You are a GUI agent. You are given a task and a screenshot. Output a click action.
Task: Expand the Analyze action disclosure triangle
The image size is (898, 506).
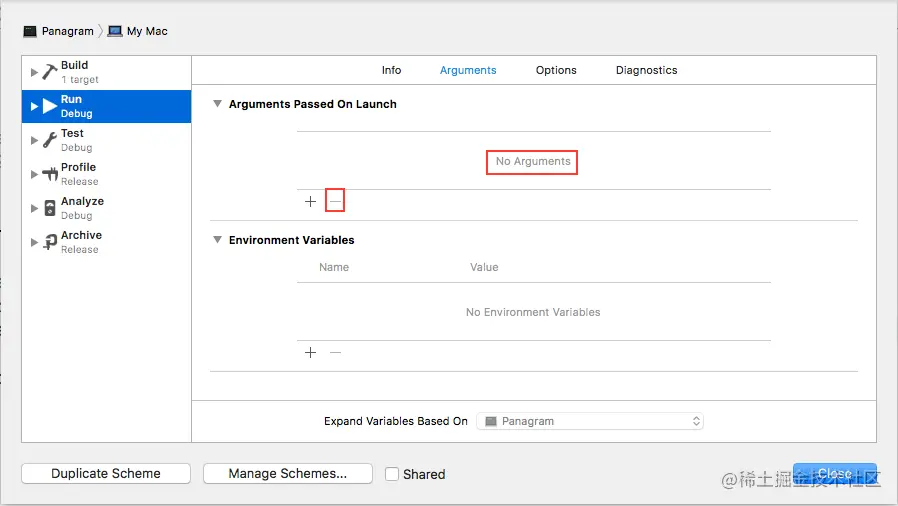[34, 208]
